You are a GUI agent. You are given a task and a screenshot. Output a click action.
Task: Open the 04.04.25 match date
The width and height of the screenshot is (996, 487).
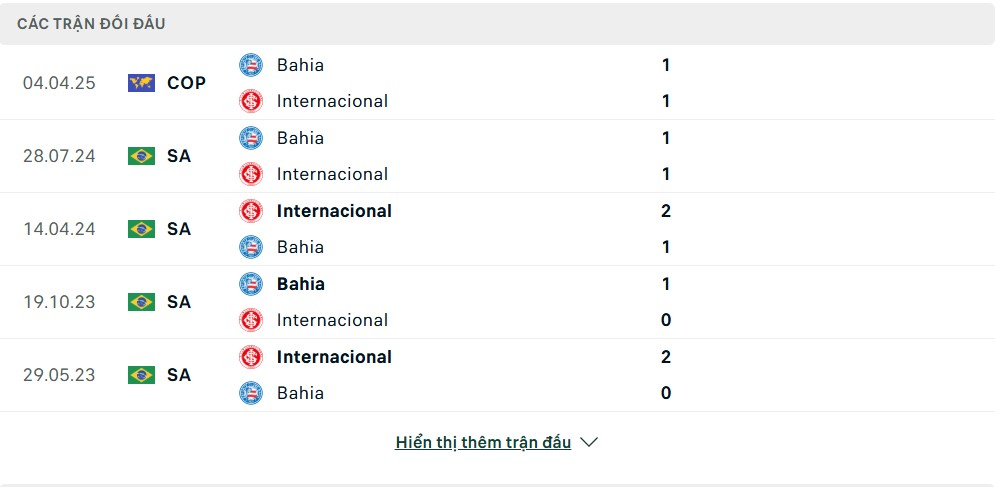(59, 83)
